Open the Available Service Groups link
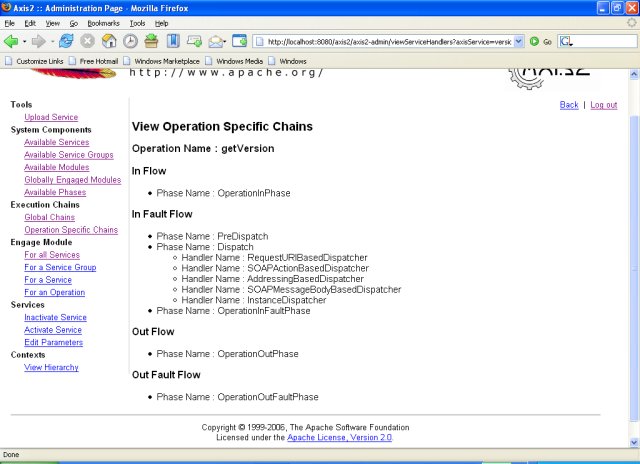 [x=69, y=155]
